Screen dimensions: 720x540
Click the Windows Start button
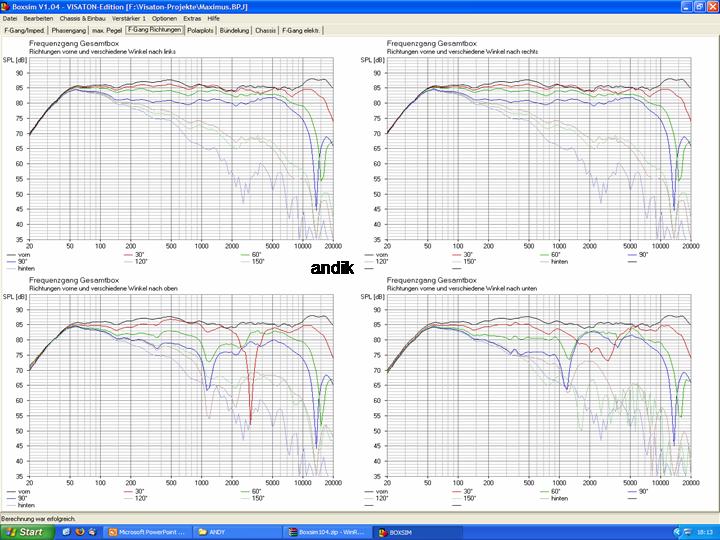point(24,532)
